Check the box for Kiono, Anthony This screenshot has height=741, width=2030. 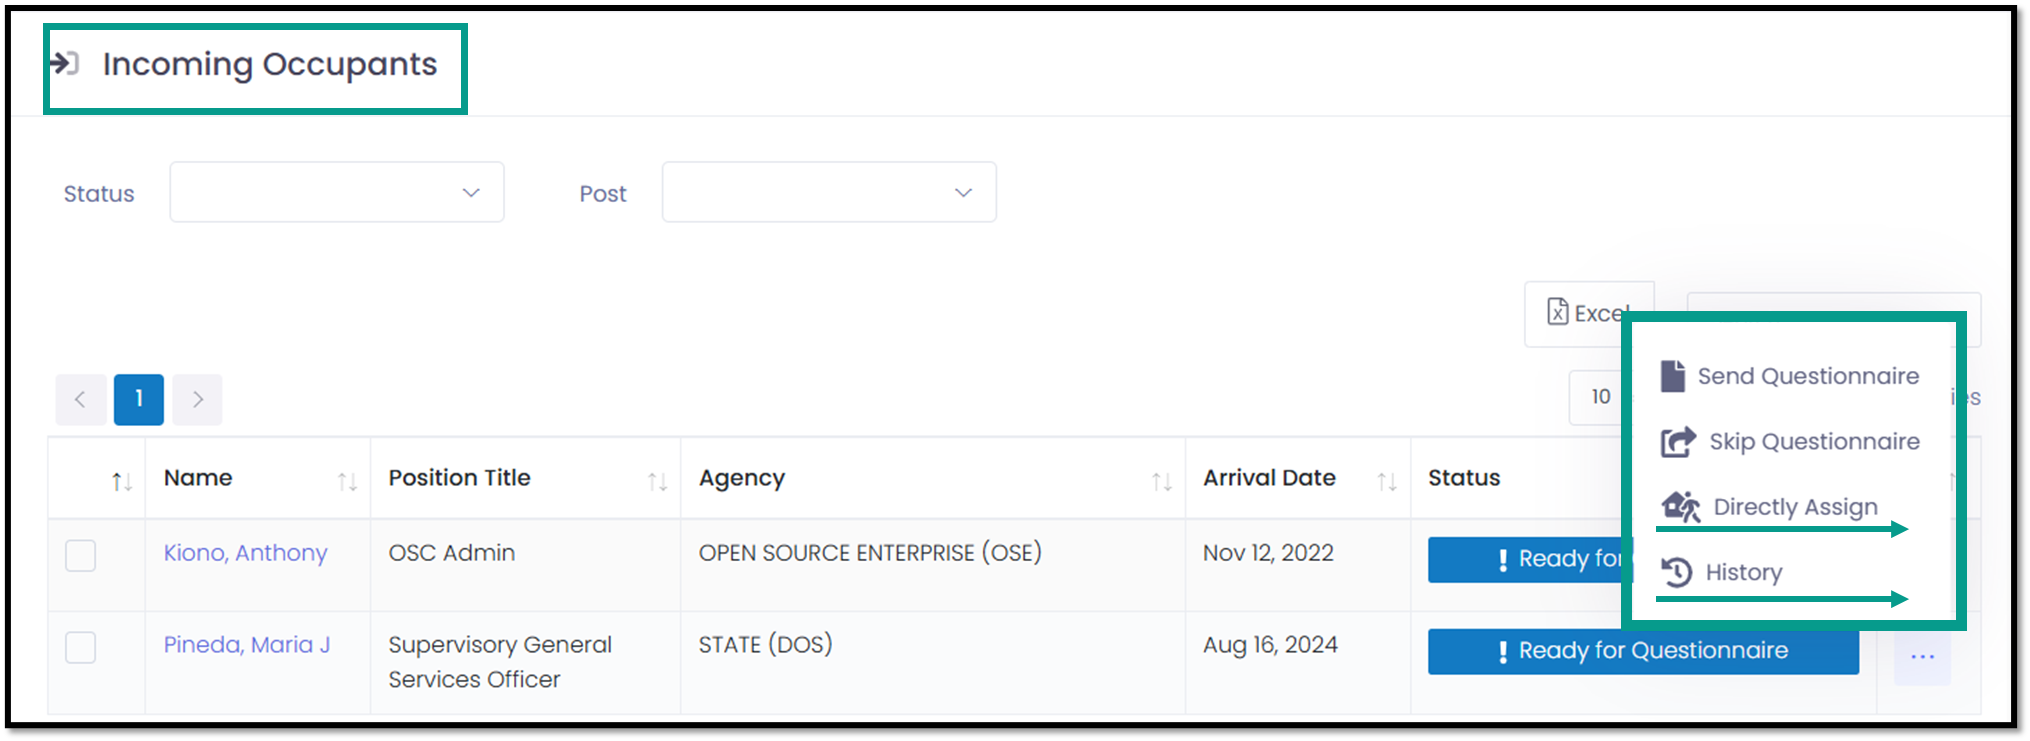pyautogui.click(x=80, y=555)
